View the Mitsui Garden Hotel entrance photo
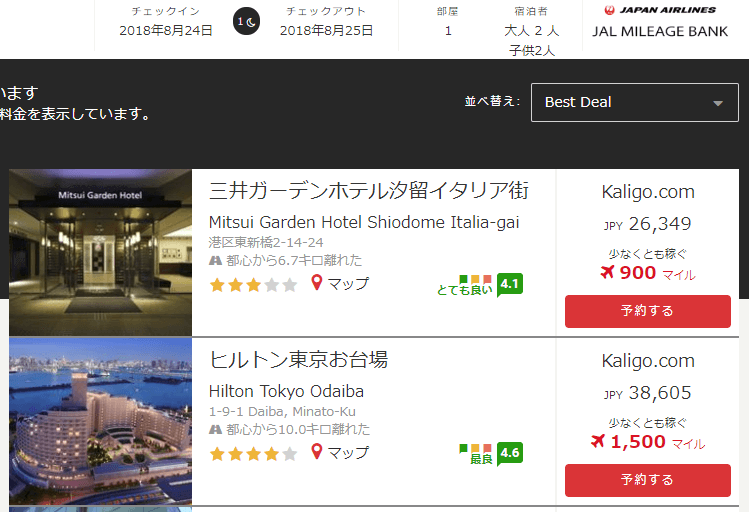749x512 pixels. tap(100, 252)
